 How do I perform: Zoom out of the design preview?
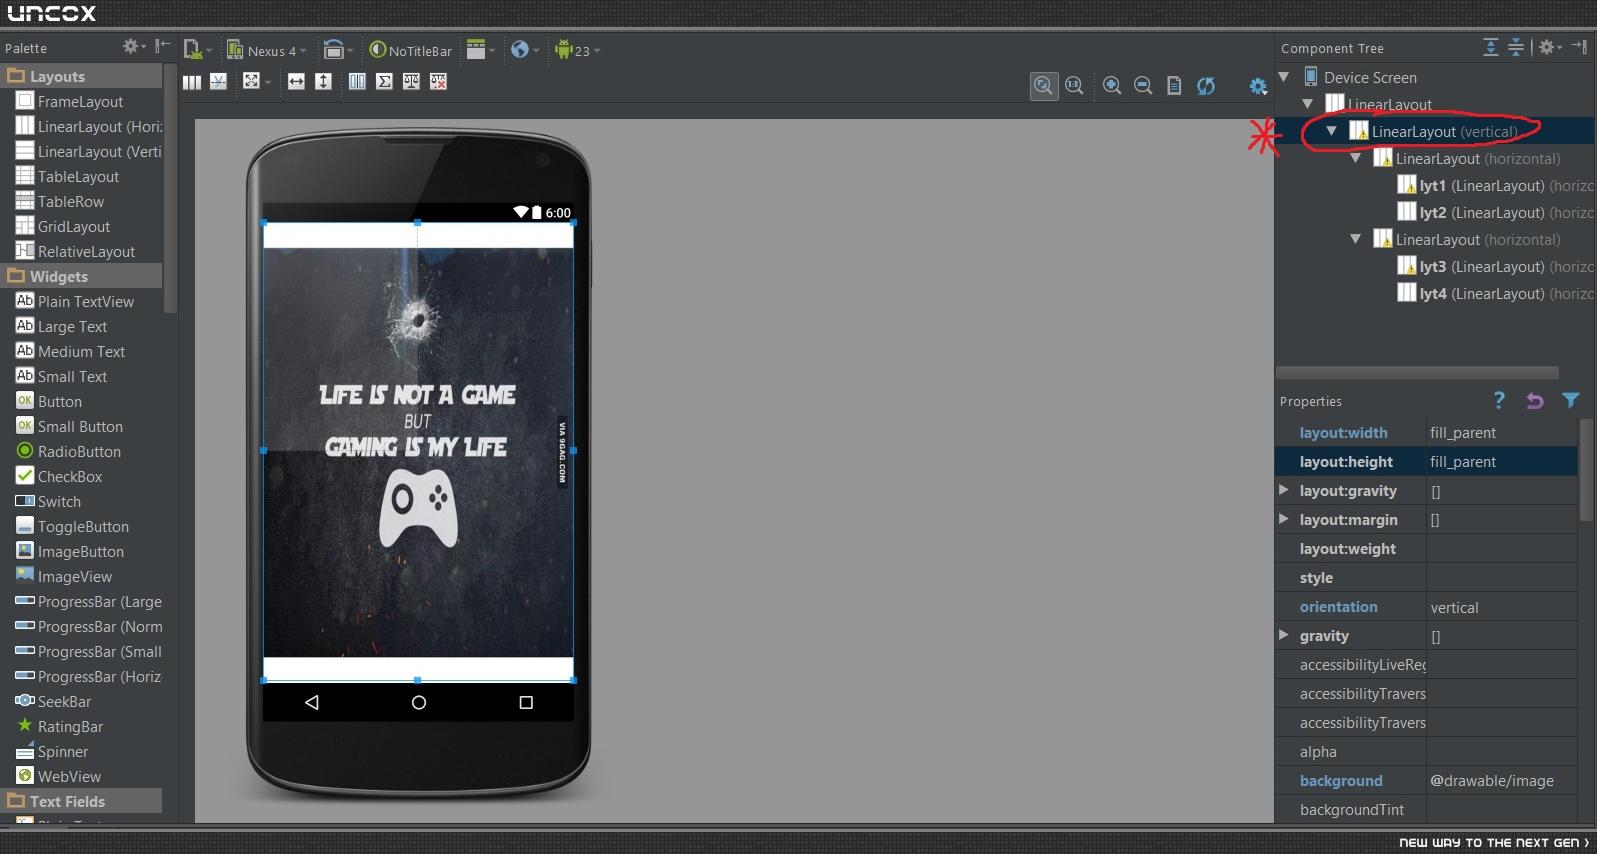point(1143,86)
